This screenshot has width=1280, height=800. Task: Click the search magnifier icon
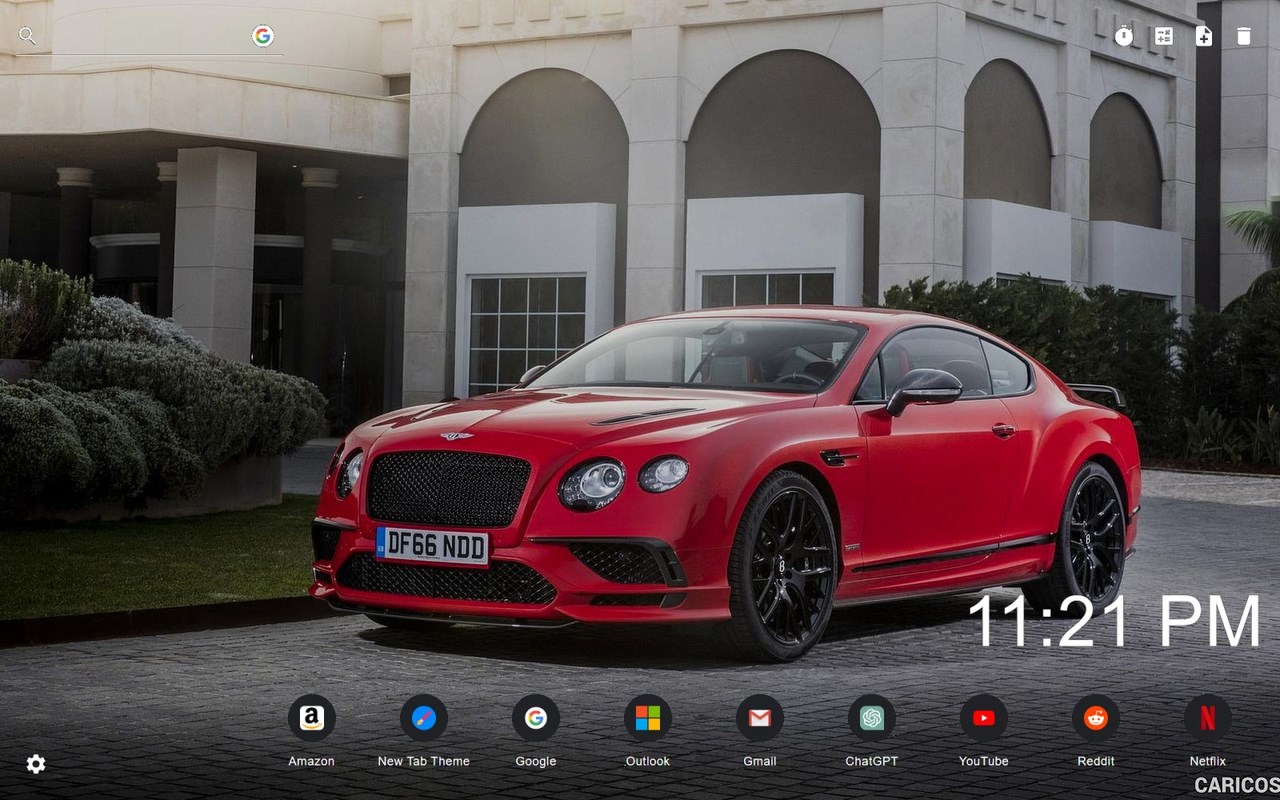click(27, 36)
